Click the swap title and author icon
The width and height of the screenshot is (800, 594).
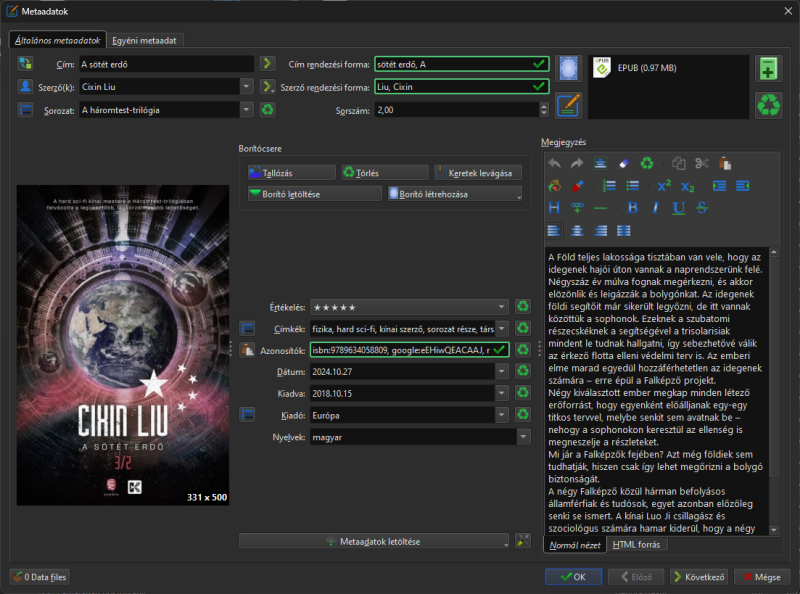tap(26, 64)
